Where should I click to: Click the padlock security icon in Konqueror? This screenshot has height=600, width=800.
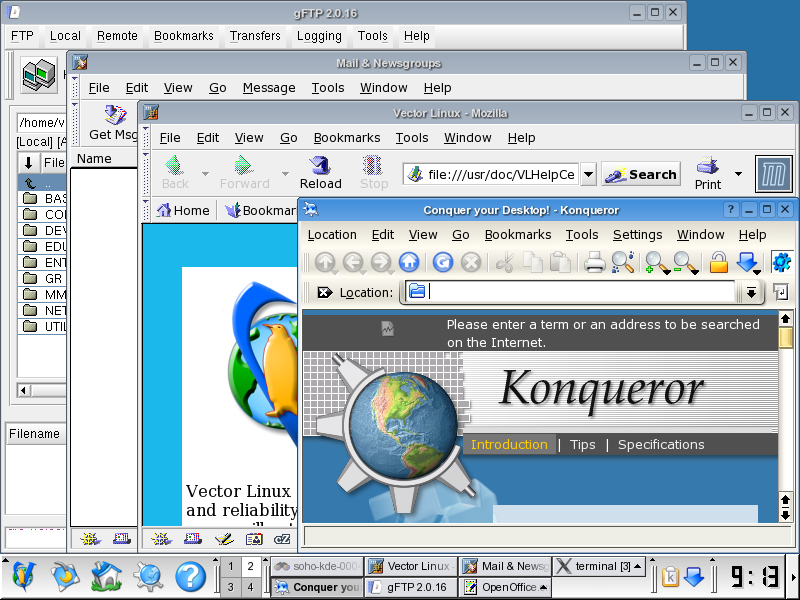(x=718, y=263)
